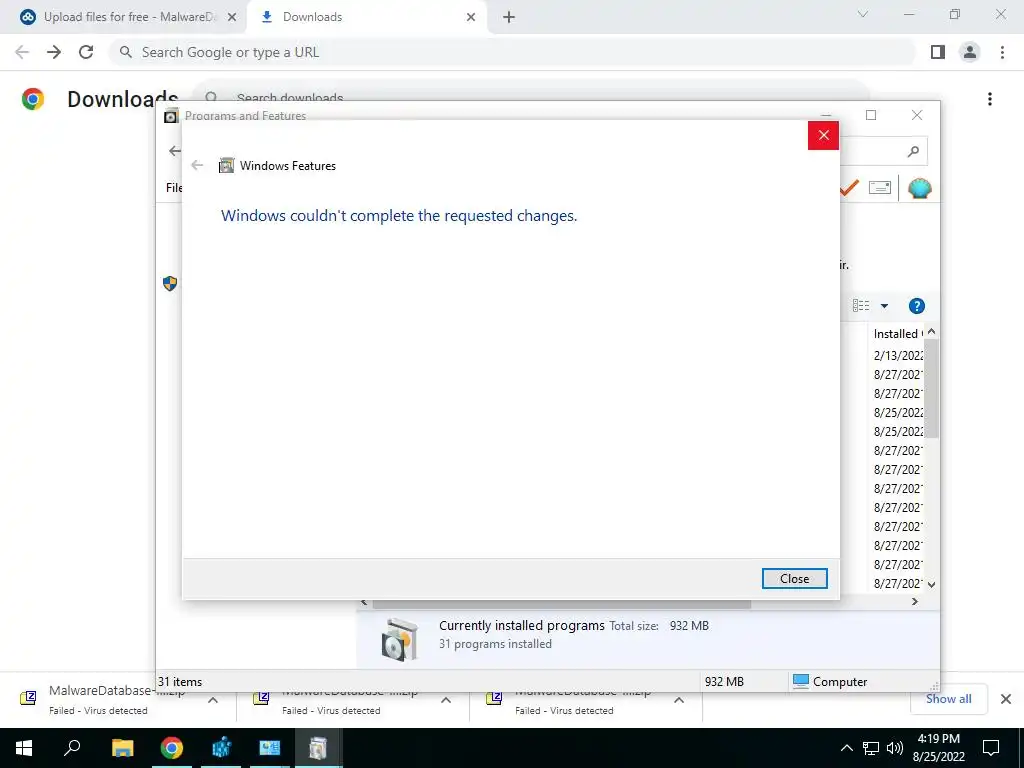
Task: Close the Upload files for free tab
Action: 232,17
